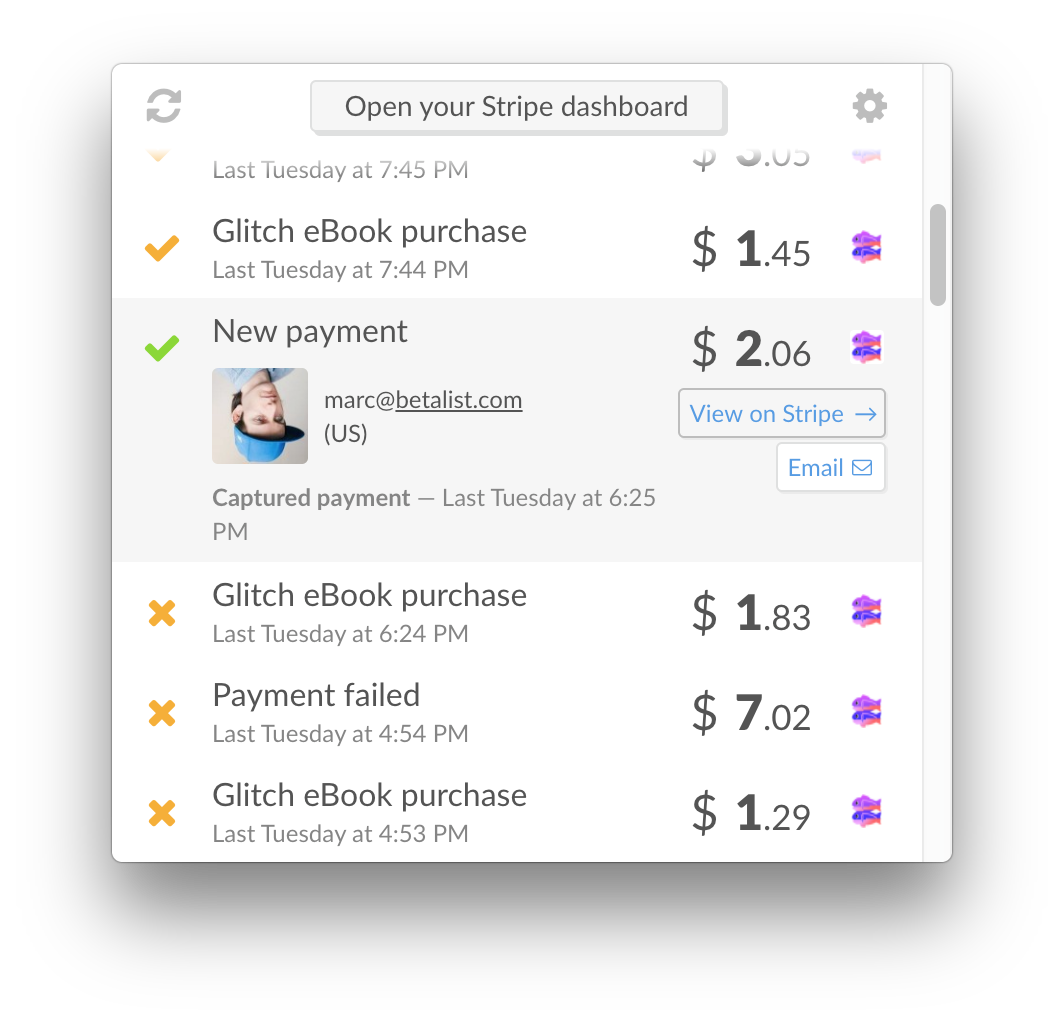
Task: Click the vertical scrollbar thumb
Action: (x=937, y=255)
